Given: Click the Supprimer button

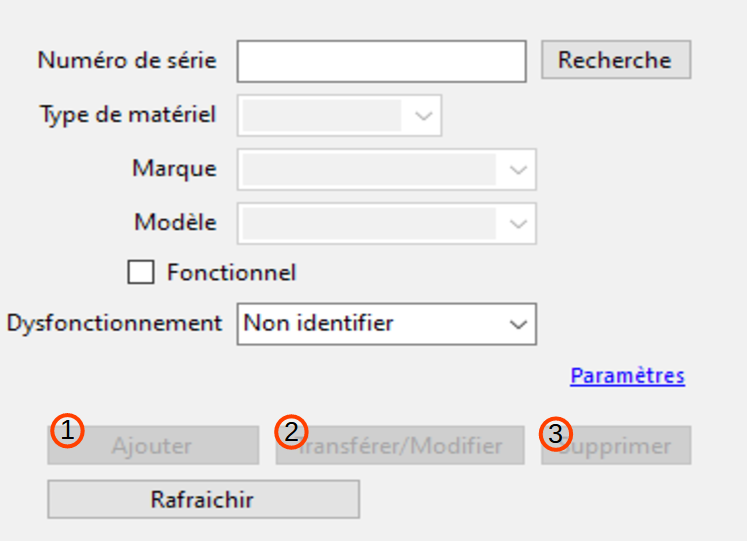Looking at the screenshot, I should pos(616,446).
